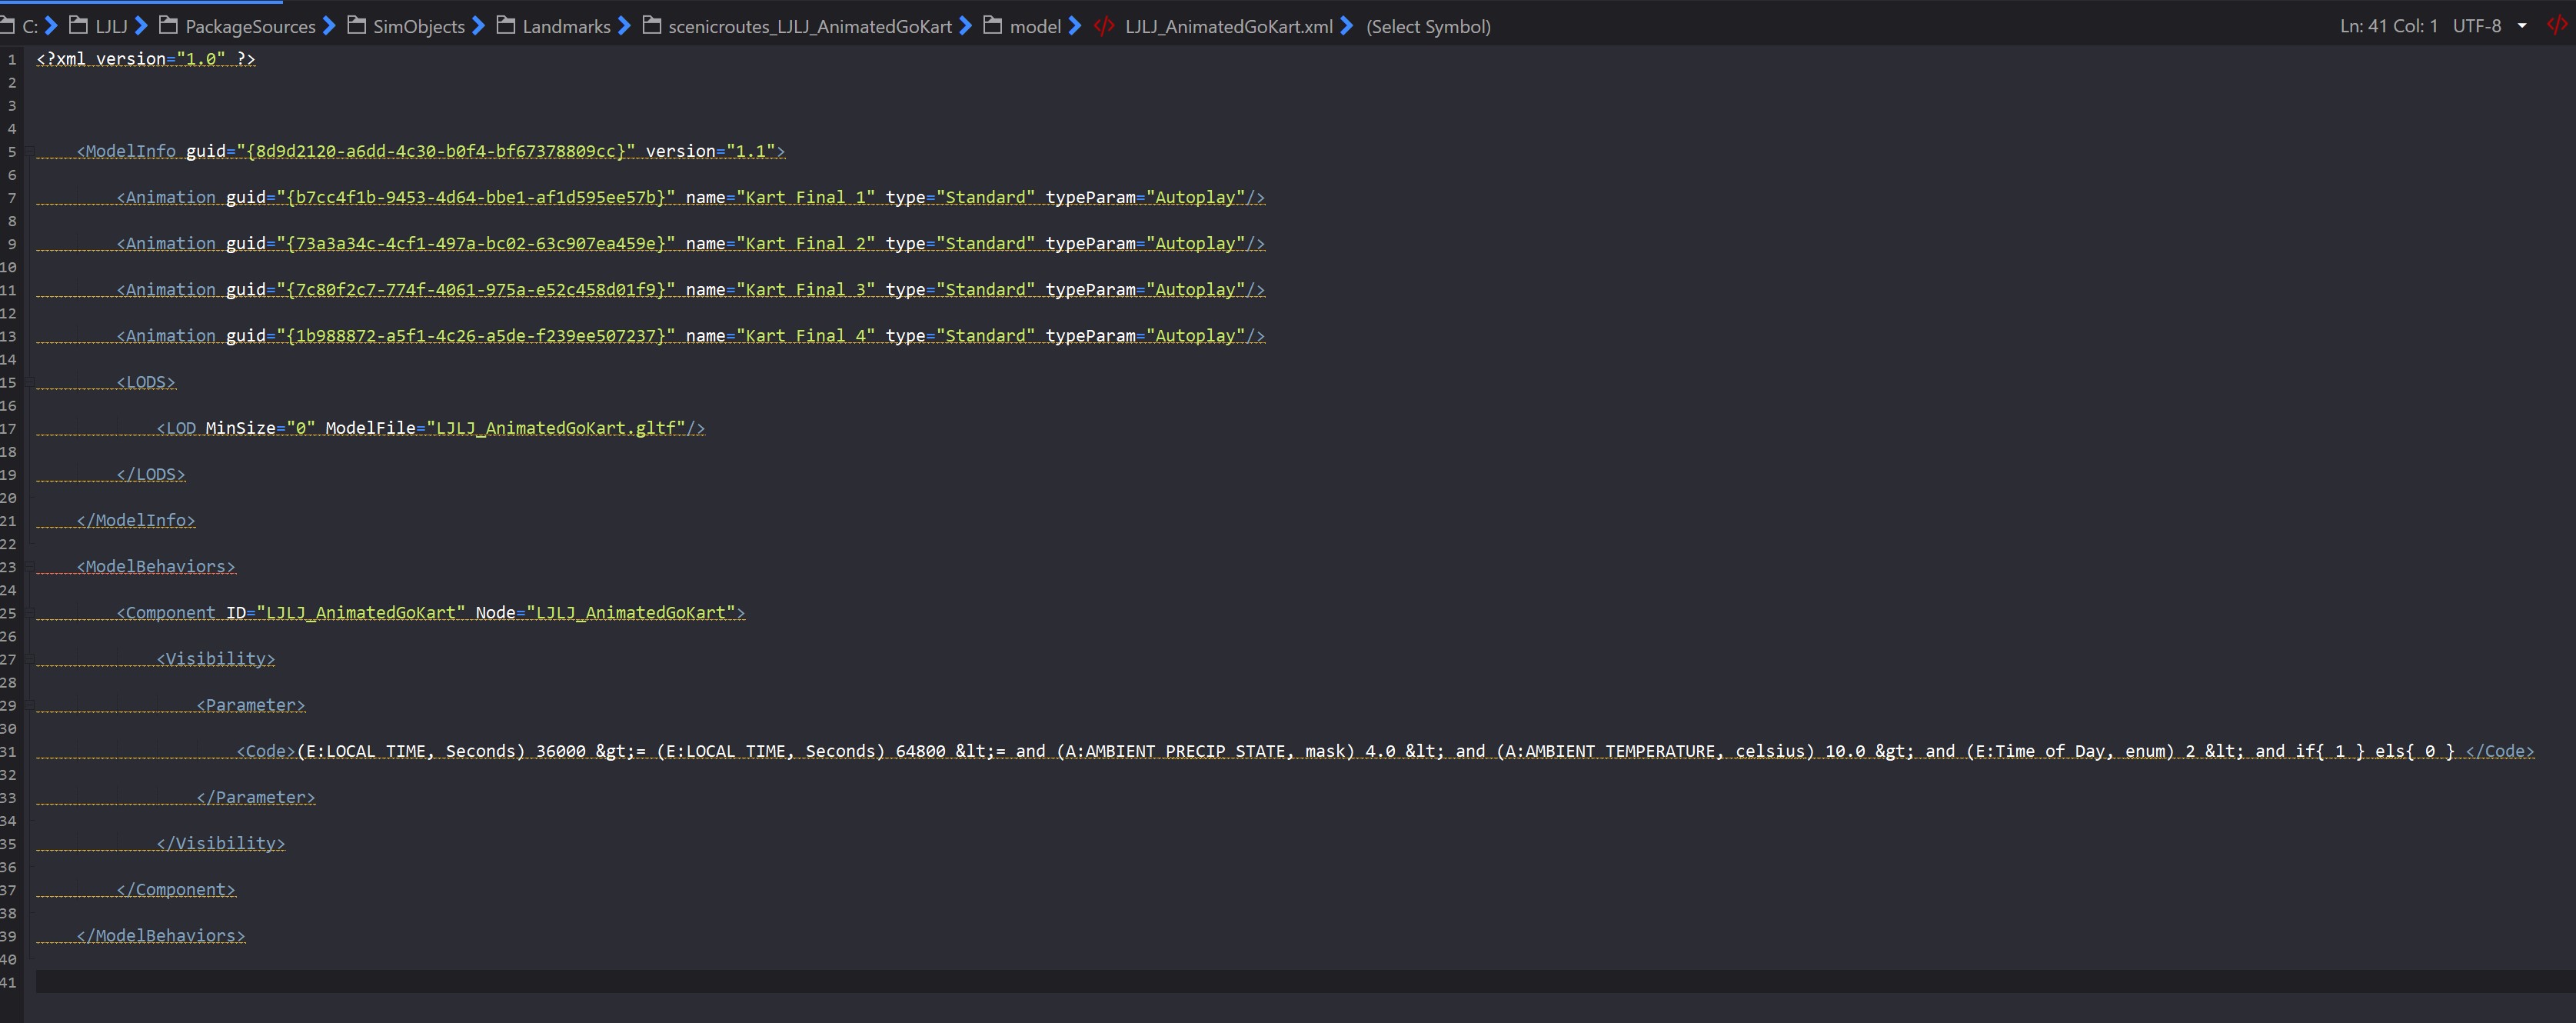Click the ModelBehaviors closing tag on line 39
The width and height of the screenshot is (2576, 1023).
[161, 935]
